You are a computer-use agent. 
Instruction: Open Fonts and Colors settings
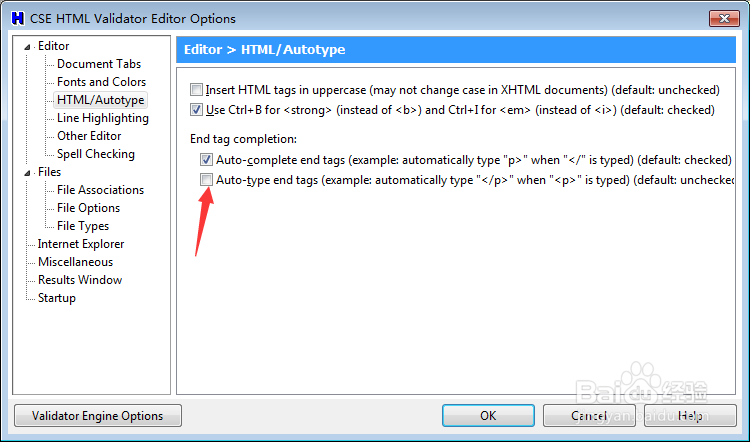pyautogui.click(x=101, y=82)
